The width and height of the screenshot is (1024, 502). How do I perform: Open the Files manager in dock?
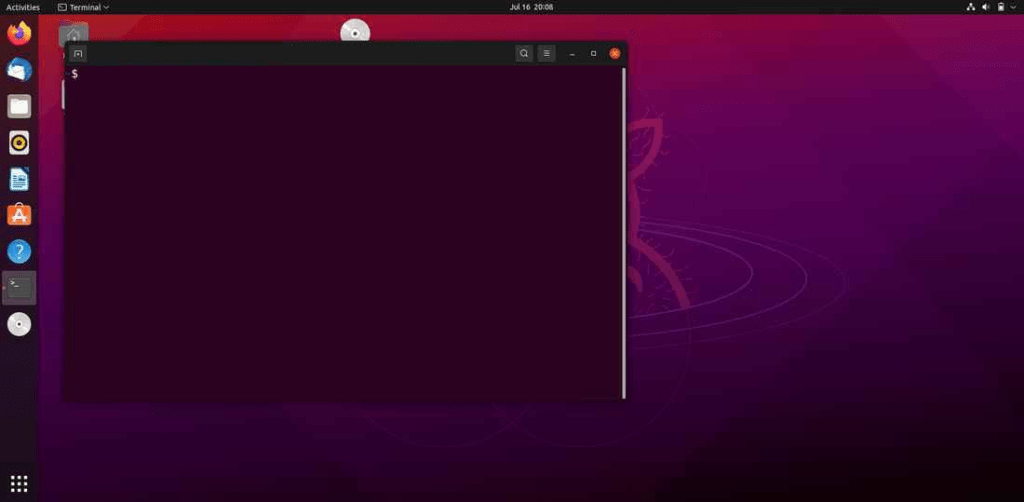19,106
